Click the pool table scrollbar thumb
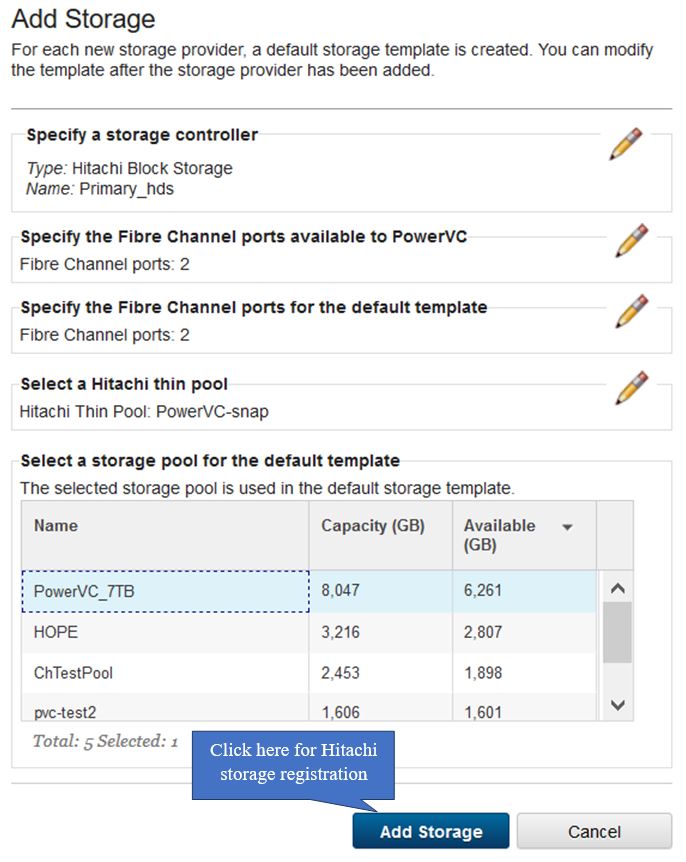Image resolution: width=686 pixels, height=862 pixels. [617, 632]
